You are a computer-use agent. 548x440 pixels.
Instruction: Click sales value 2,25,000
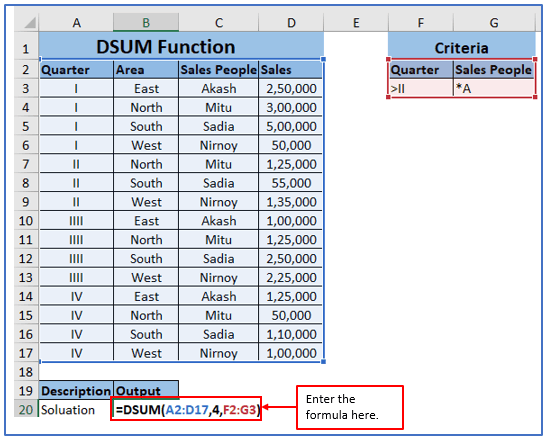pyautogui.click(x=291, y=277)
